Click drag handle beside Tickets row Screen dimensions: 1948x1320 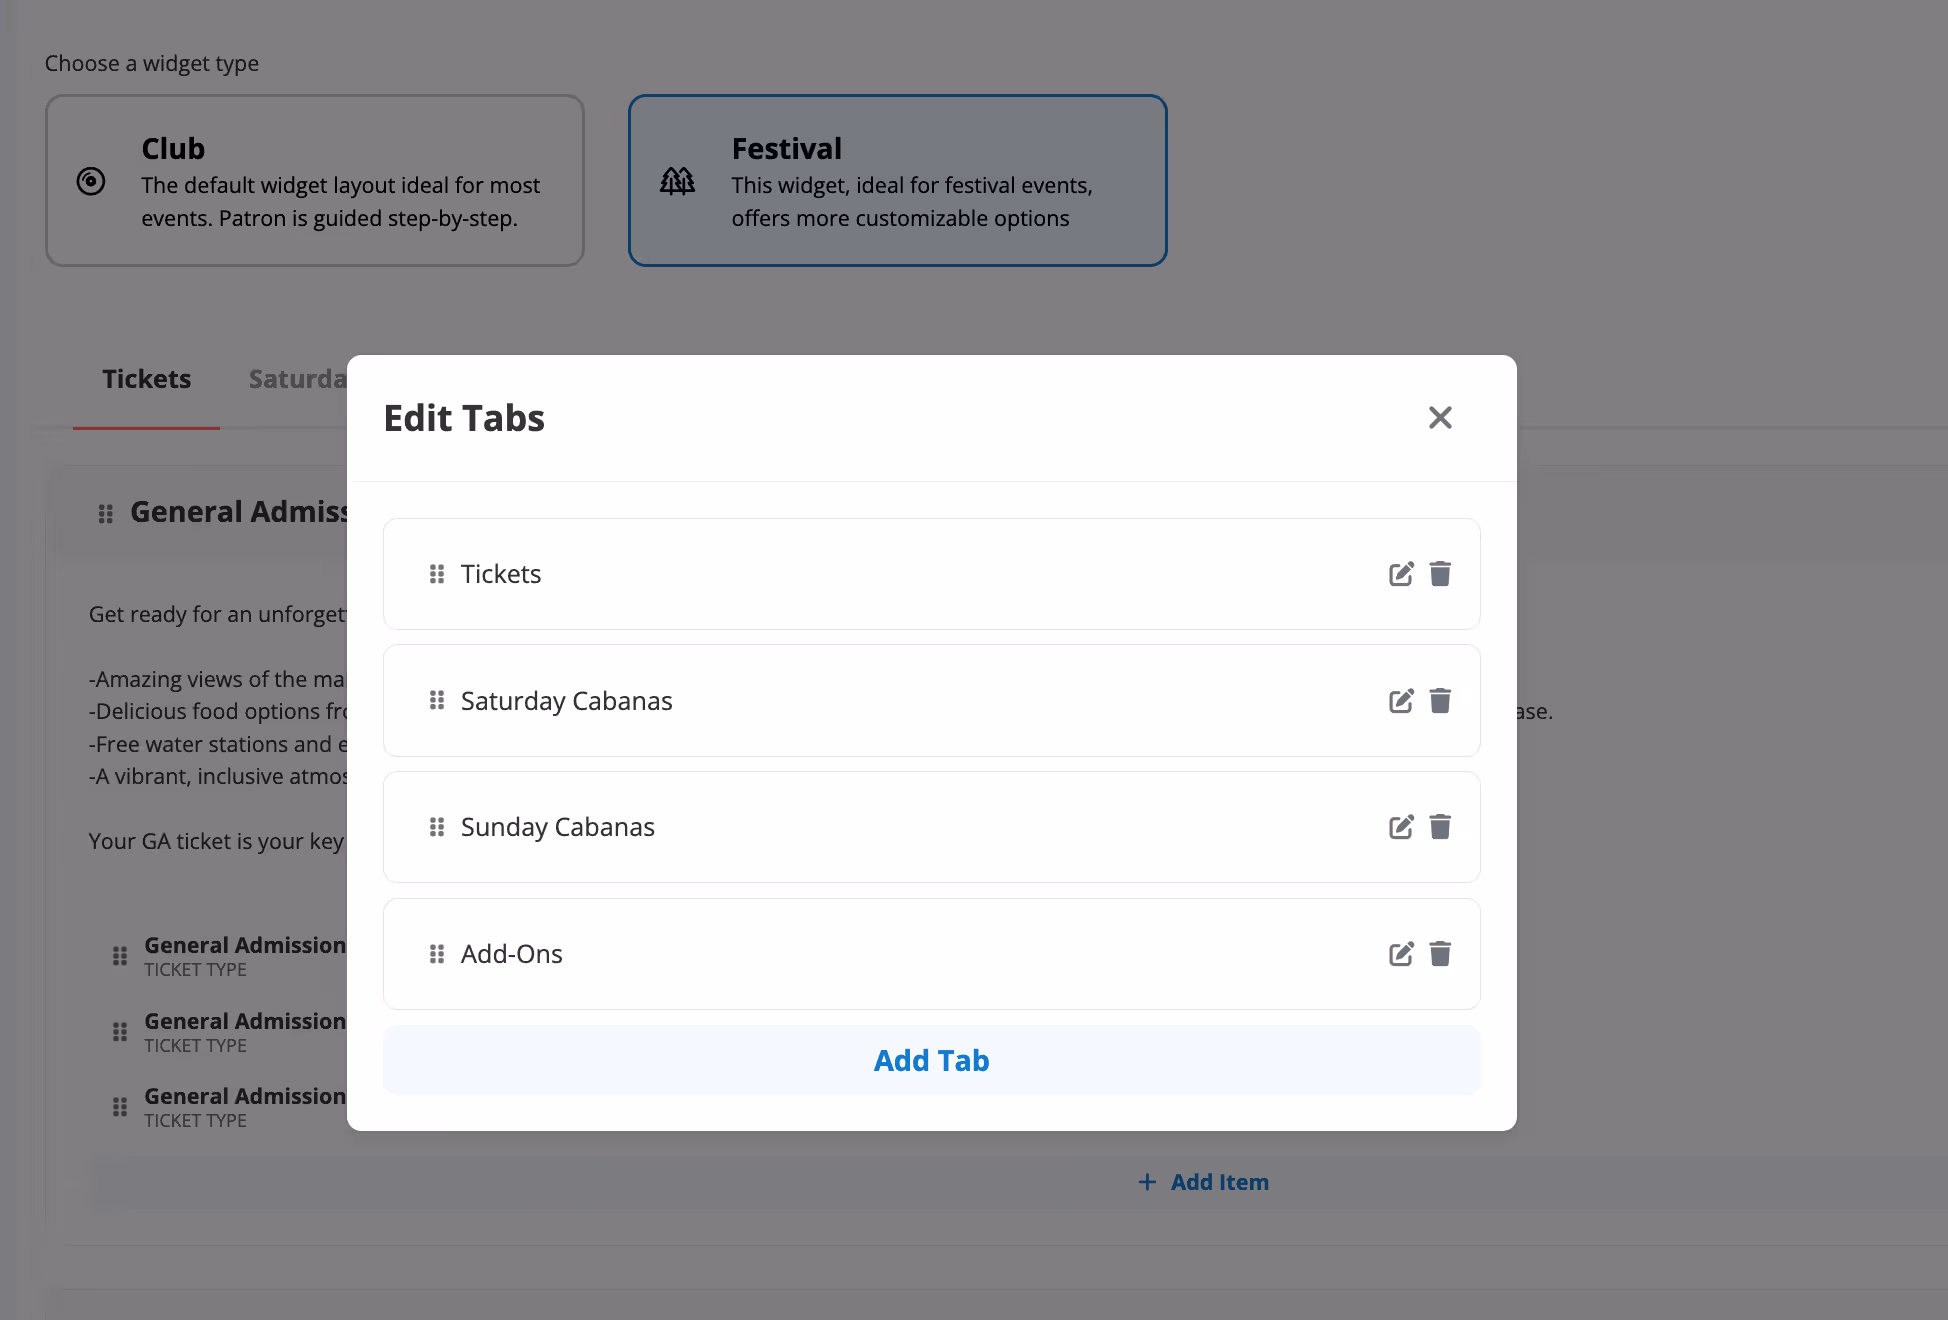tap(437, 574)
